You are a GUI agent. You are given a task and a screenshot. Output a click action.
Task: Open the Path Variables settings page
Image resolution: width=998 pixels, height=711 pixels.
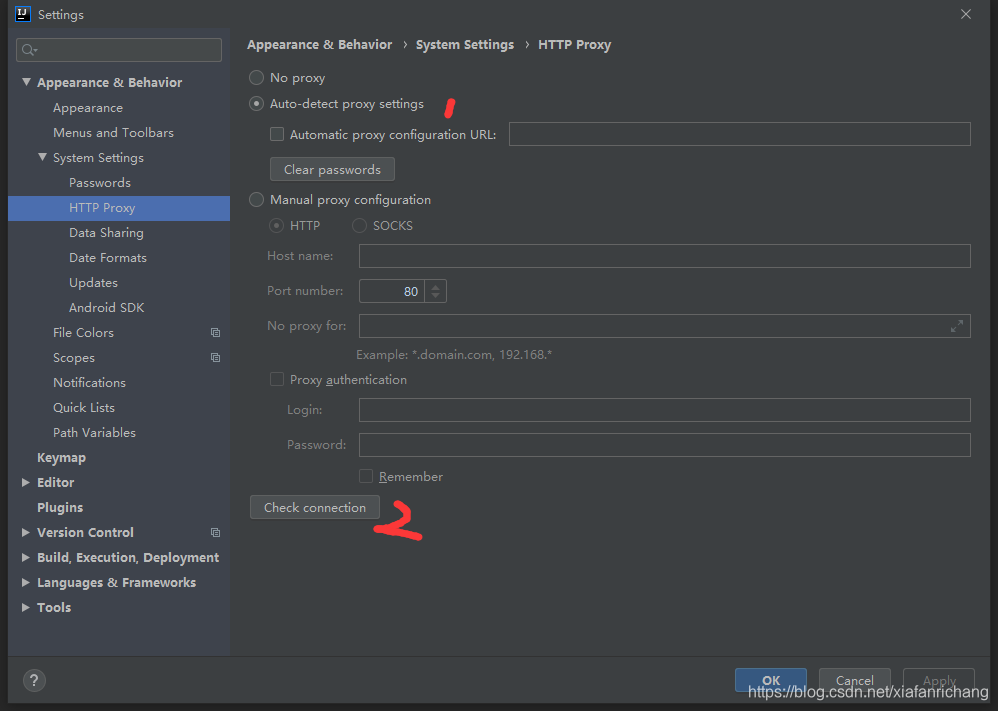[94, 432]
